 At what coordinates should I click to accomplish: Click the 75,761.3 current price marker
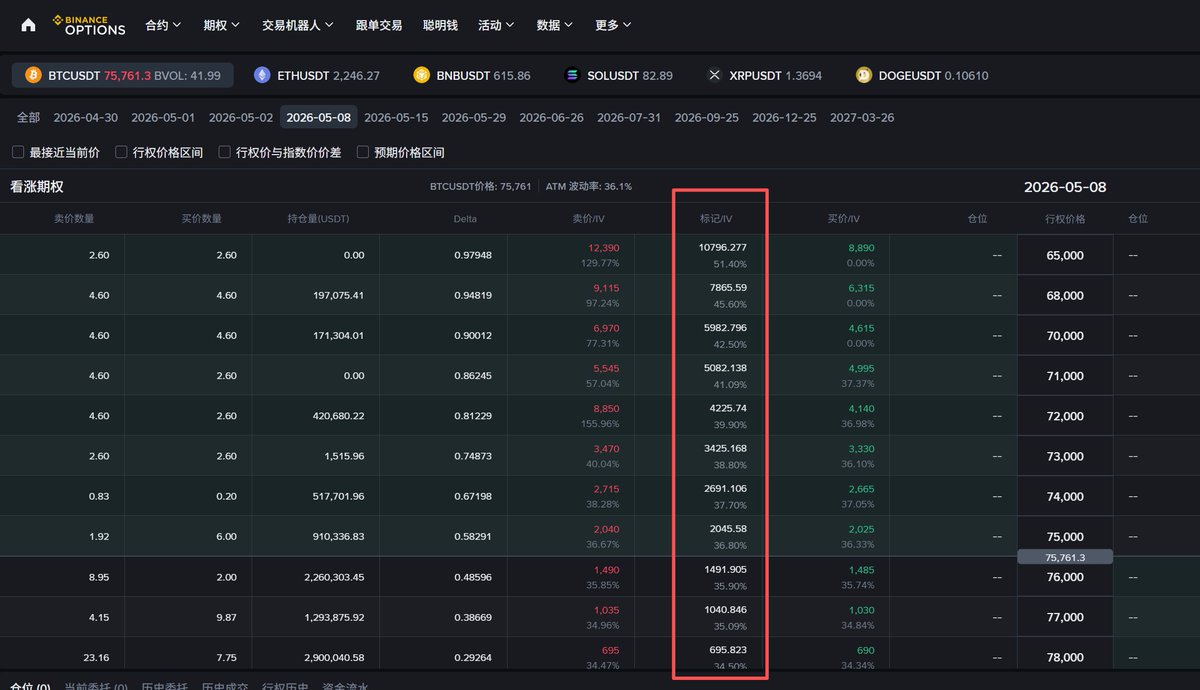point(1065,557)
